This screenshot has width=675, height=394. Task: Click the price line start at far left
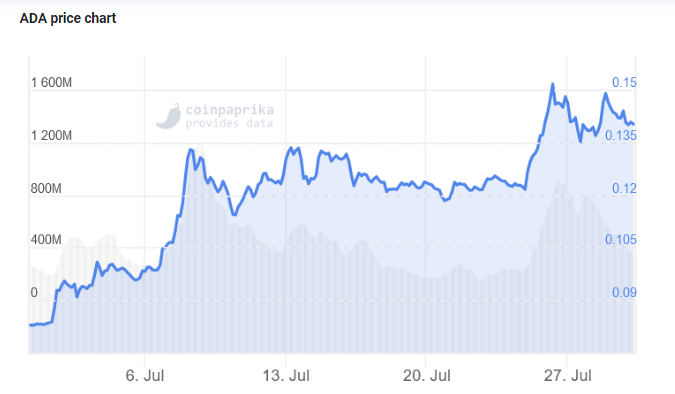click(31, 325)
